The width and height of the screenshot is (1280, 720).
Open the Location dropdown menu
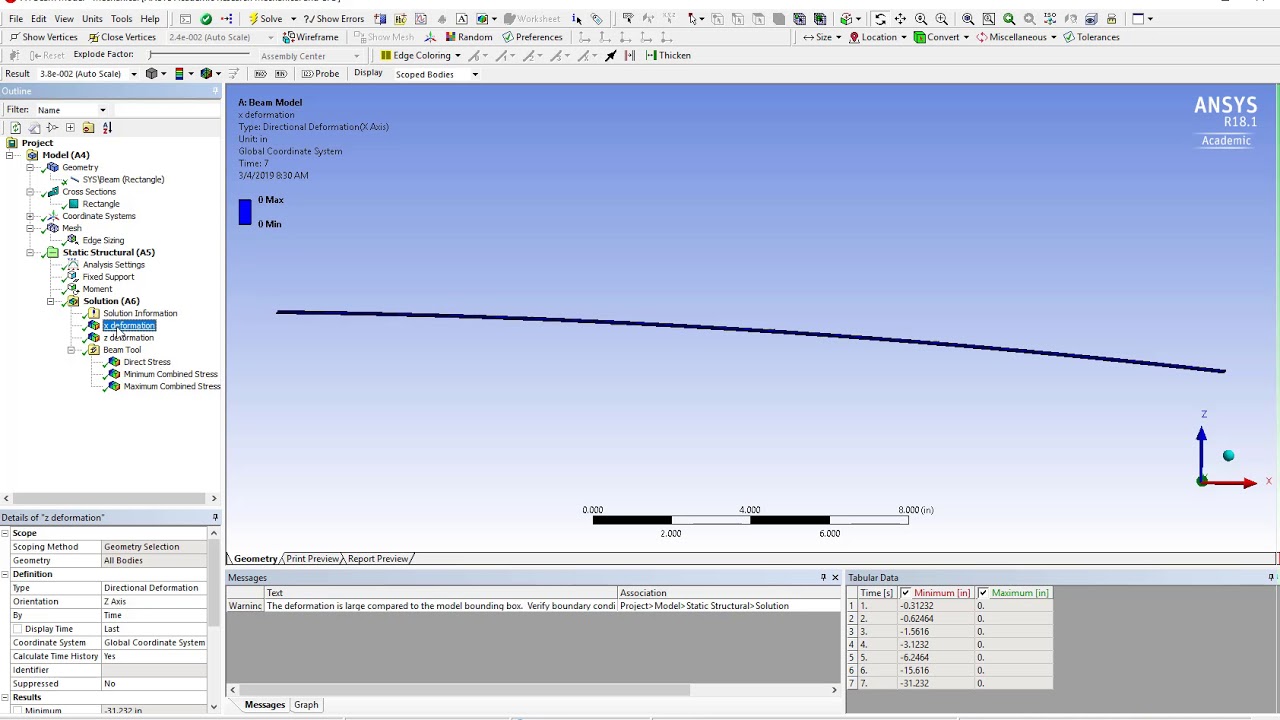click(x=879, y=37)
